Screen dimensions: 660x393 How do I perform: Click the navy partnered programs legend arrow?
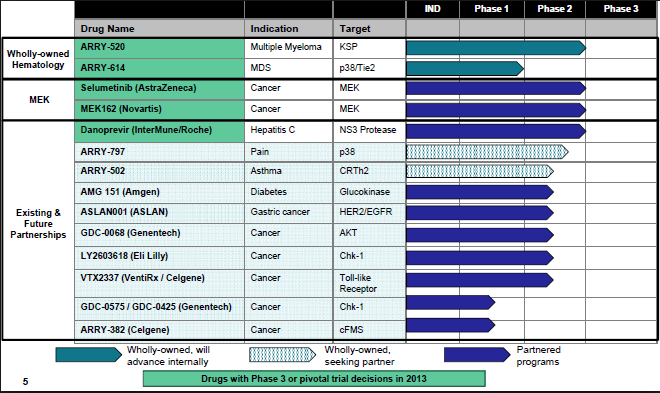[x=477, y=355]
